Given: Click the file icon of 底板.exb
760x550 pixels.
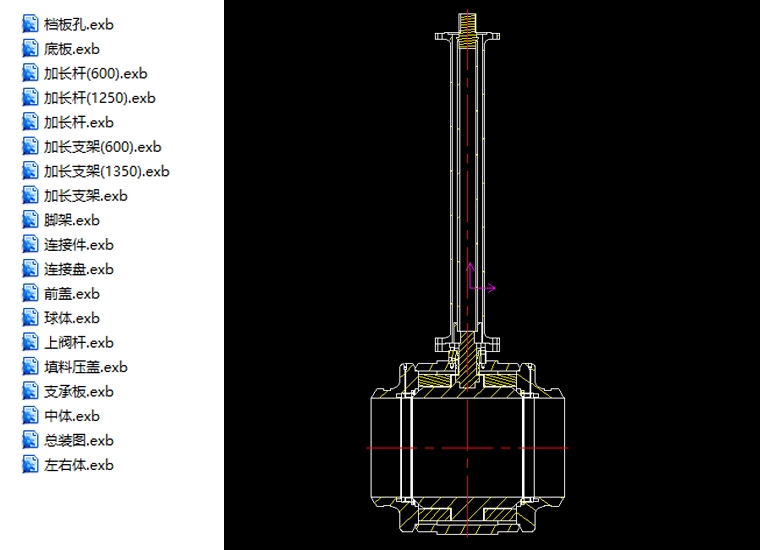Looking at the screenshot, I should (30, 49).
